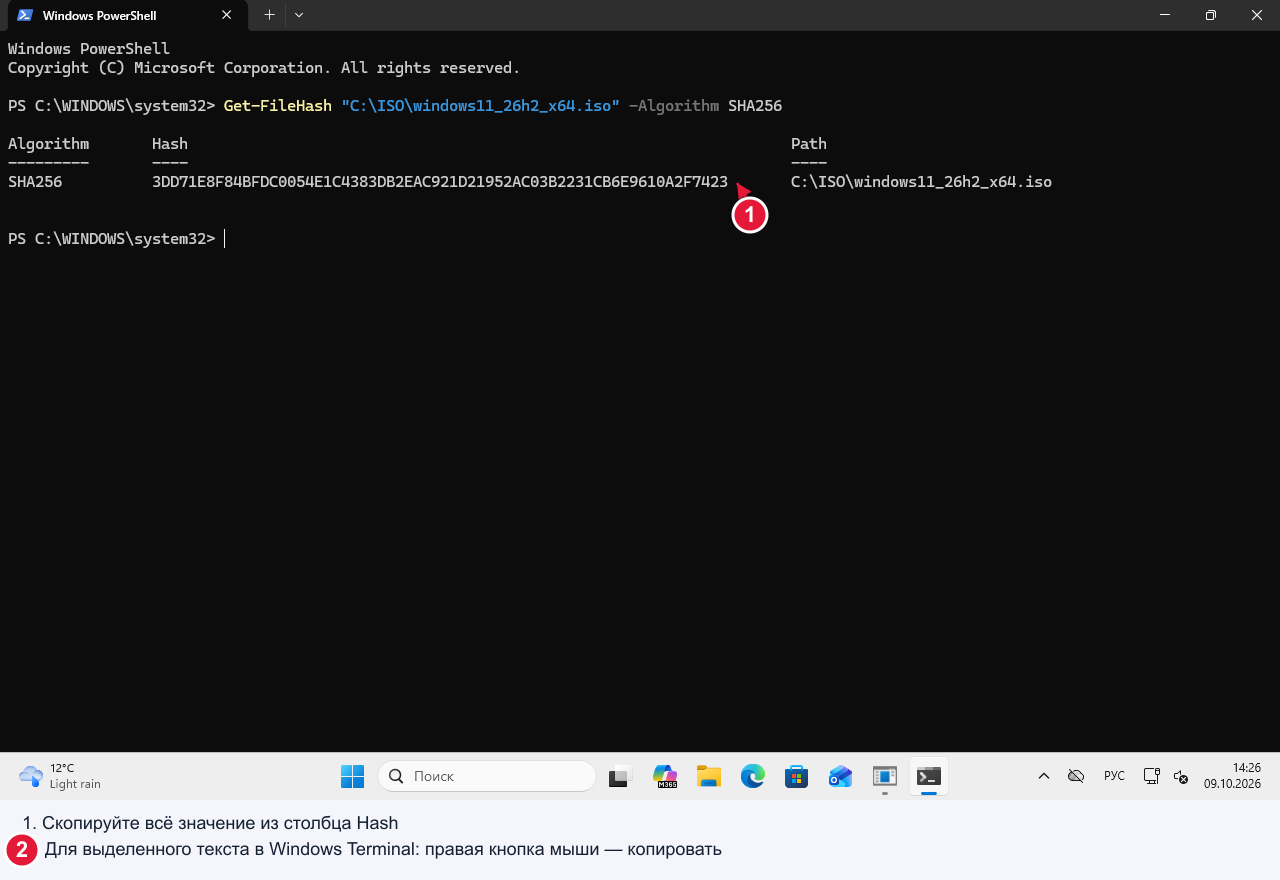Launch Microsoft Edge from the taskbar

coord(753,776)
